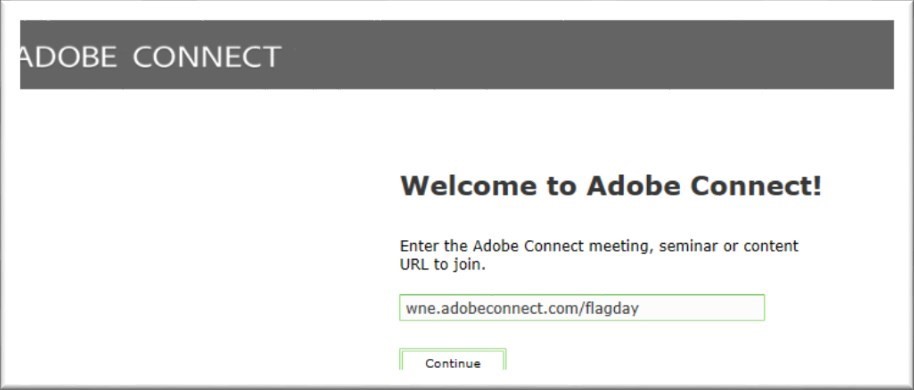Click the word CONNECT in the banner
Screen dimensions: 914x390
207,57
